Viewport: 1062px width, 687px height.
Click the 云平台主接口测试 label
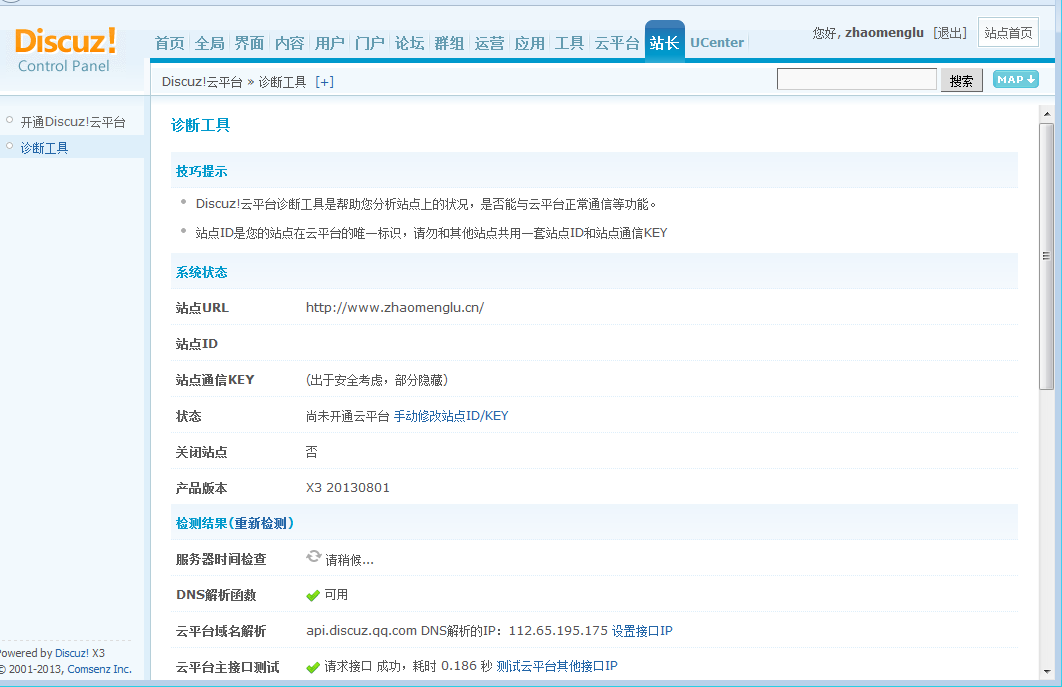coord(227,667)
